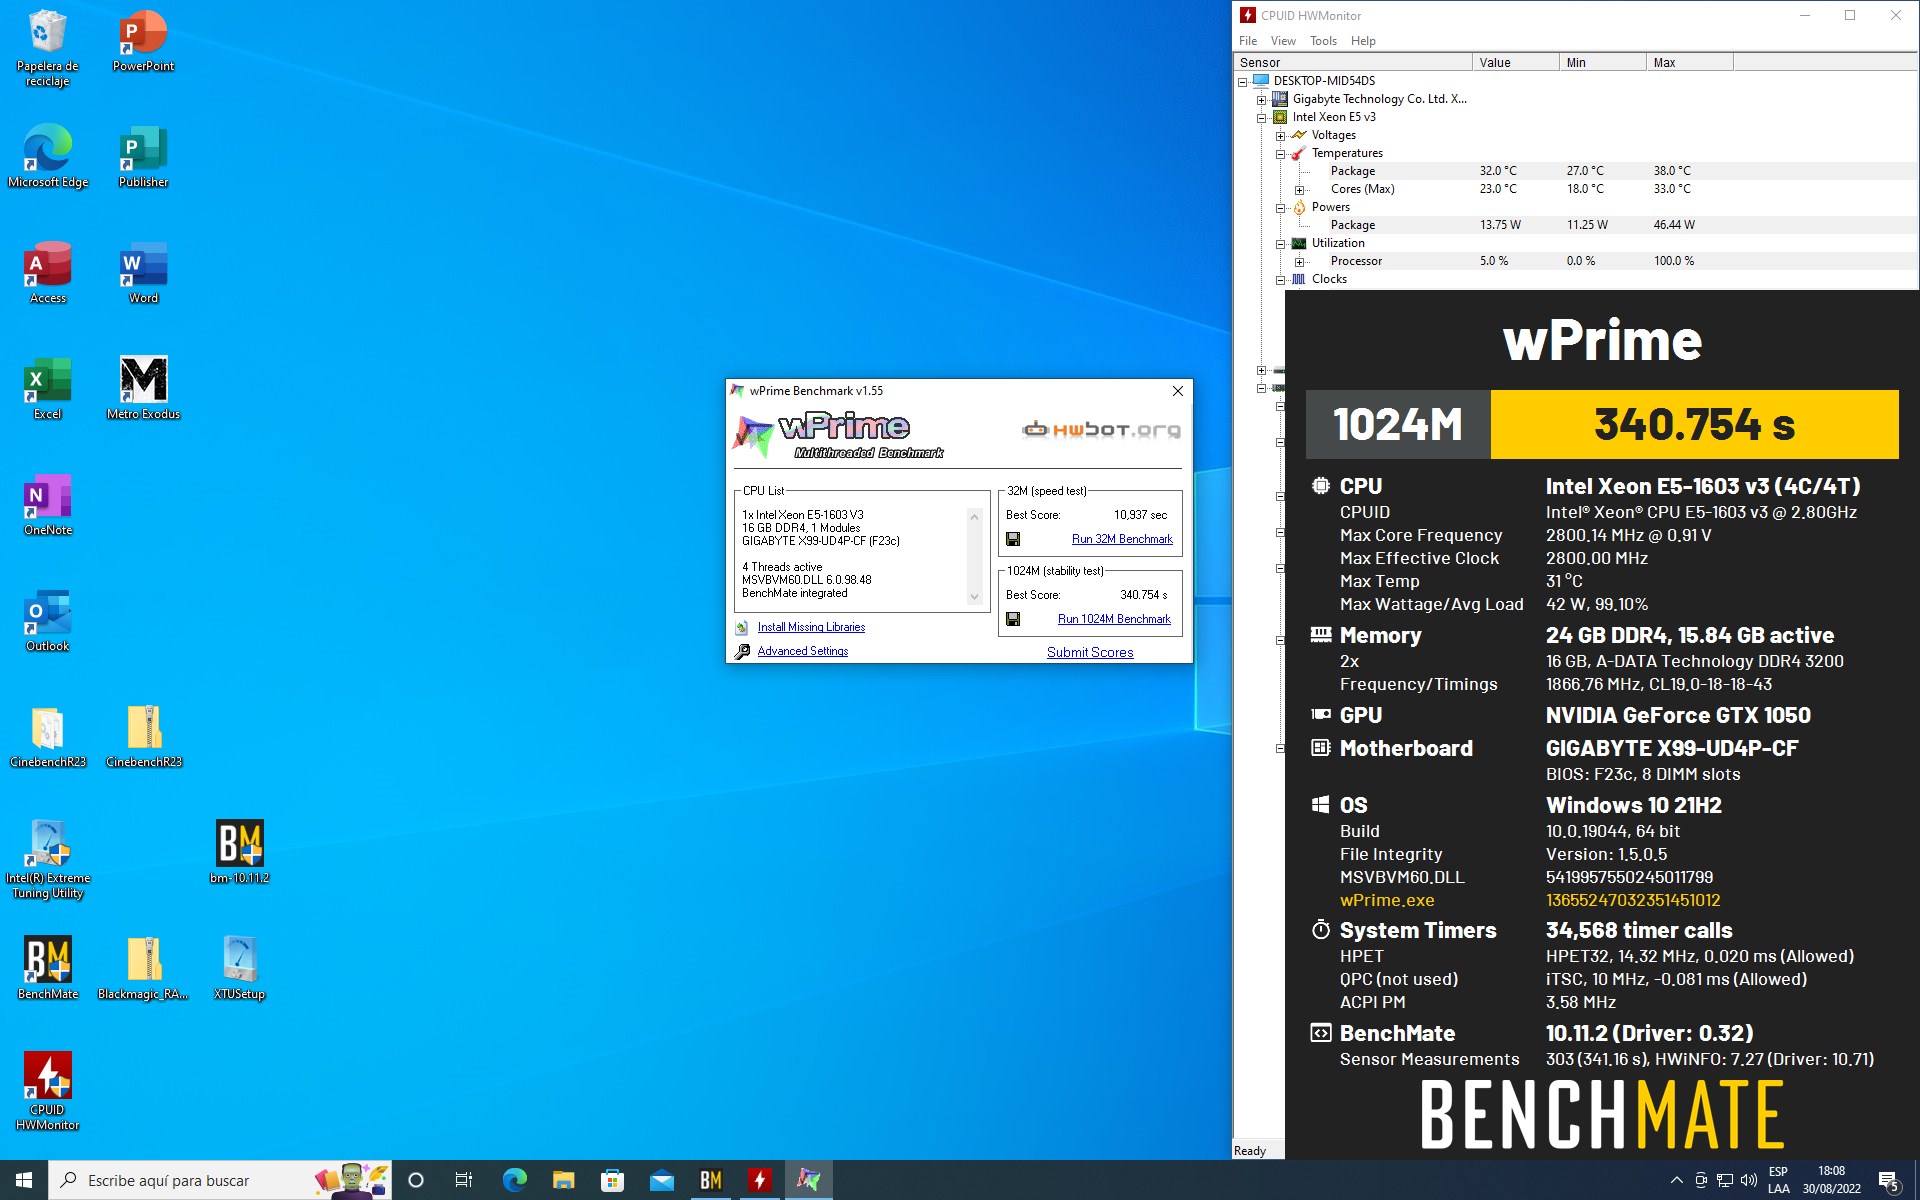Show hidden system tray icons chevron
This screenshot has height=1200, width=1920.
pyautogui.click(x=1676, y=1180)
